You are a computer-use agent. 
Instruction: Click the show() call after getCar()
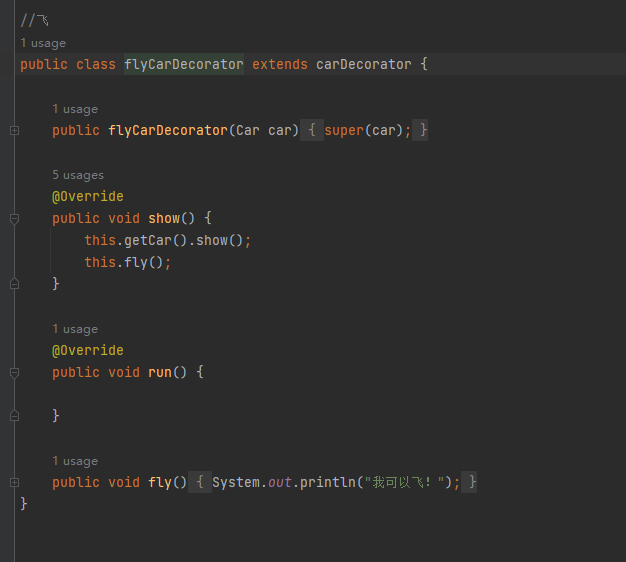[220, 240]
